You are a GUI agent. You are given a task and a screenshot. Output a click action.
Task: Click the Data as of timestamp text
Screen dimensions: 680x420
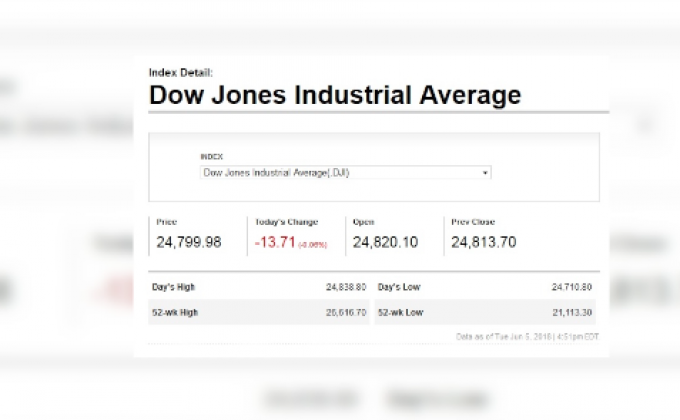[x=527, y=336]
